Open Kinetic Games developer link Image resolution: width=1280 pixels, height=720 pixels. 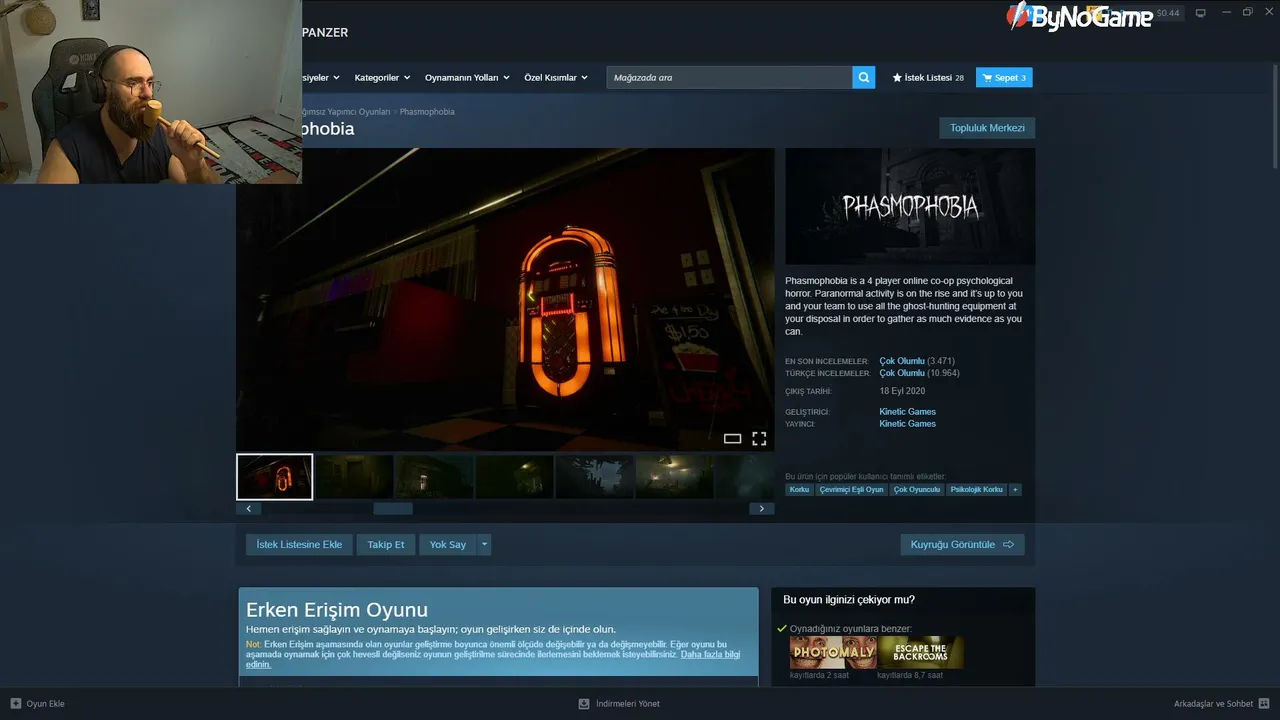(907, 412)
